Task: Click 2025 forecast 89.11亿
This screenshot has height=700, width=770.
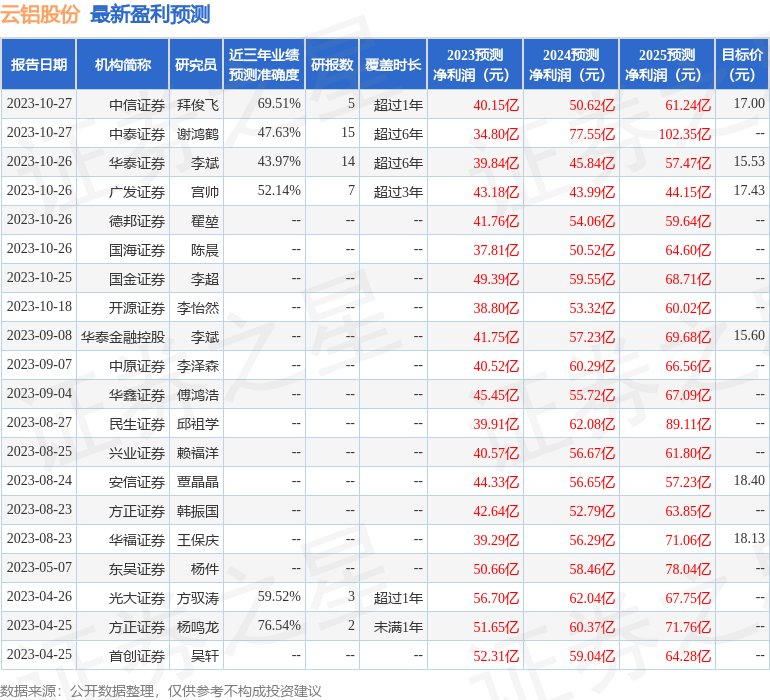Action: click(x=688, y=423)
